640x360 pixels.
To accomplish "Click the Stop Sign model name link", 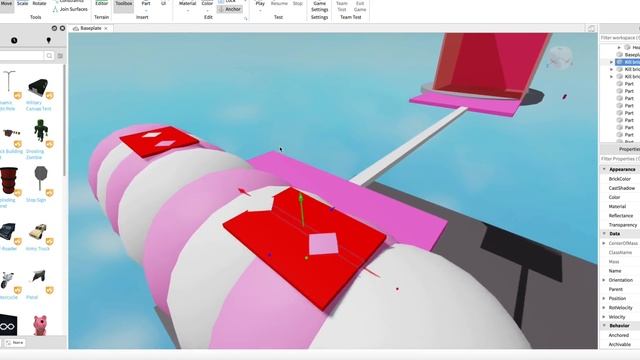I will pyautogui.click(x=36, y=200).
